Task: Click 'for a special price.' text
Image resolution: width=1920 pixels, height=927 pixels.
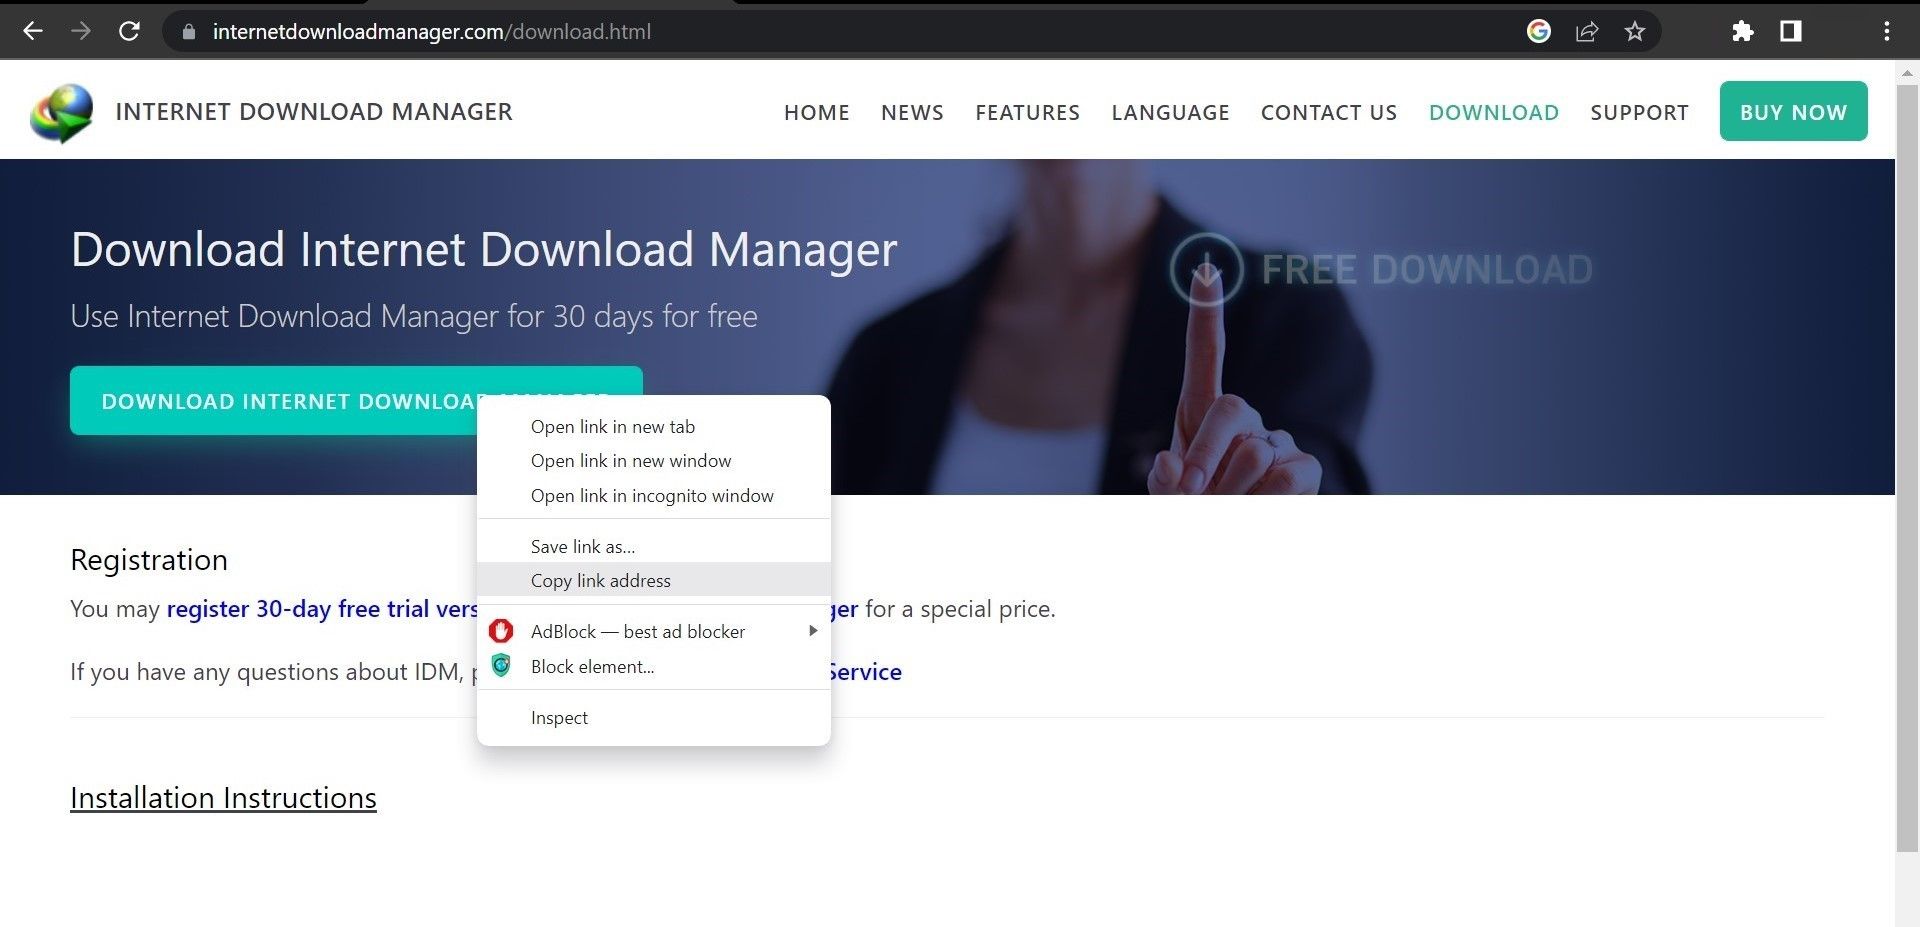Action: click(x=960, y=609)
